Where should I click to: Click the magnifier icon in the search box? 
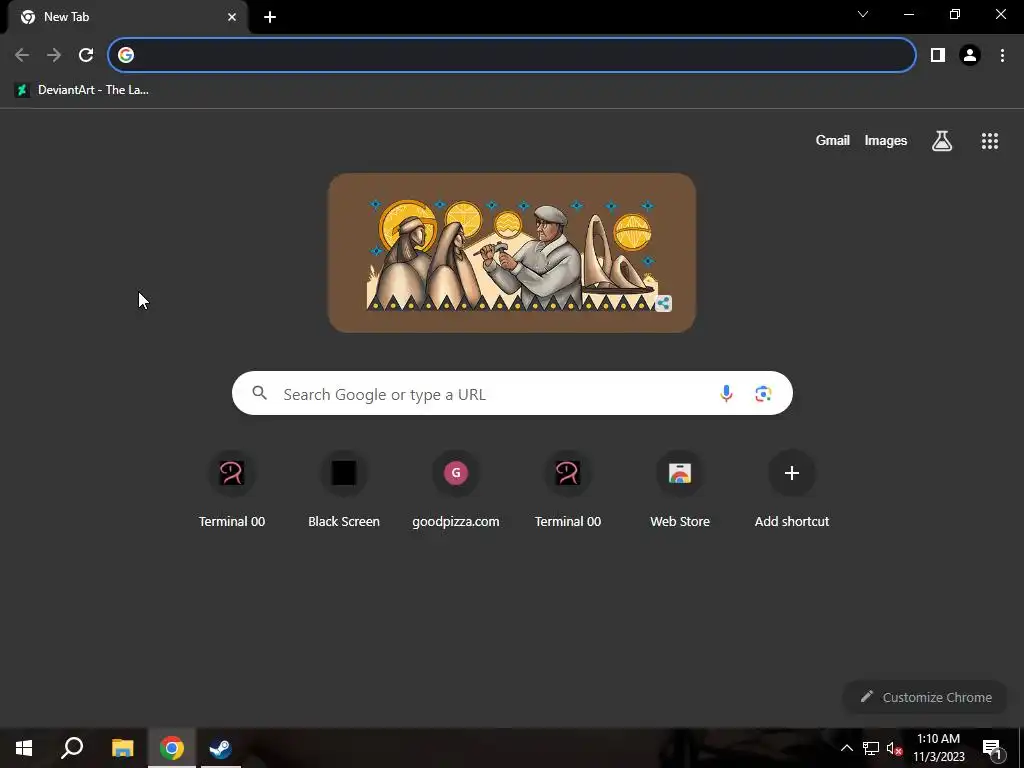(260, 392)
